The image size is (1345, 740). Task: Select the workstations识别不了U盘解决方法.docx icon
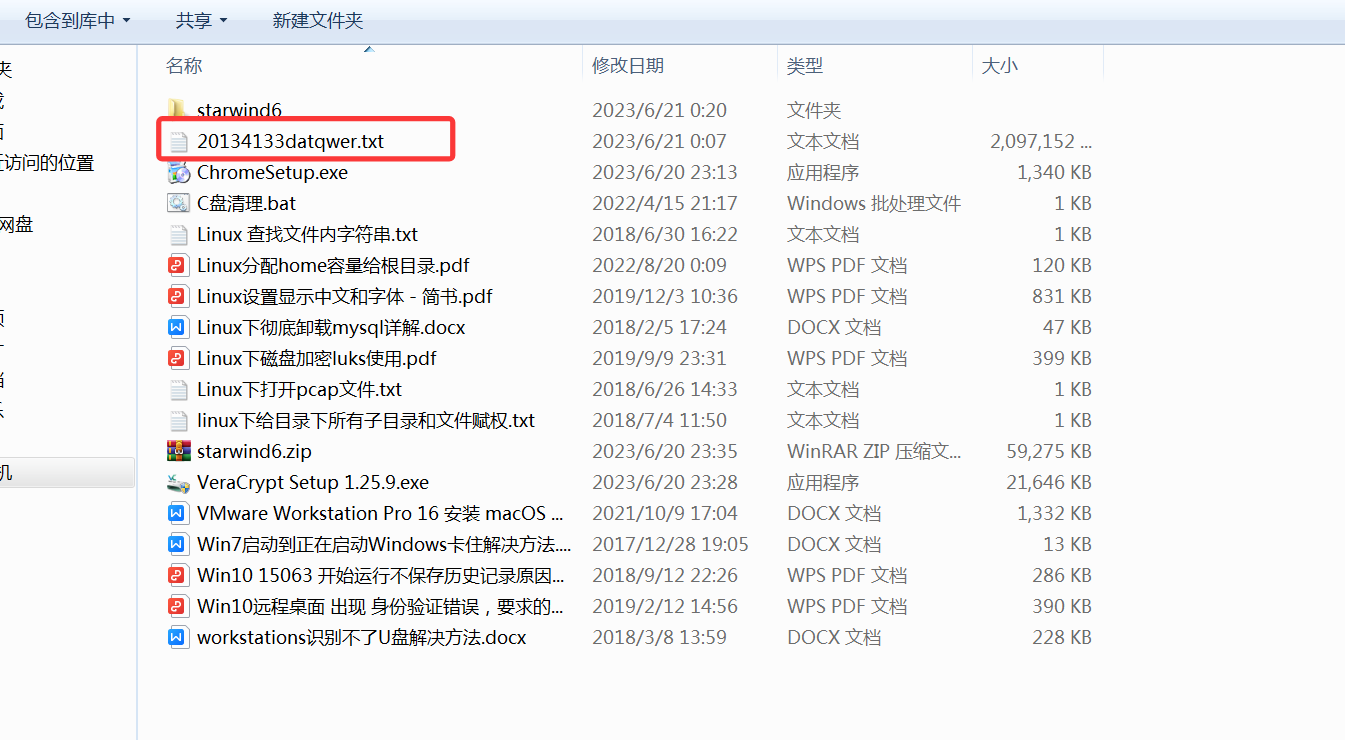tap(178, 637)
